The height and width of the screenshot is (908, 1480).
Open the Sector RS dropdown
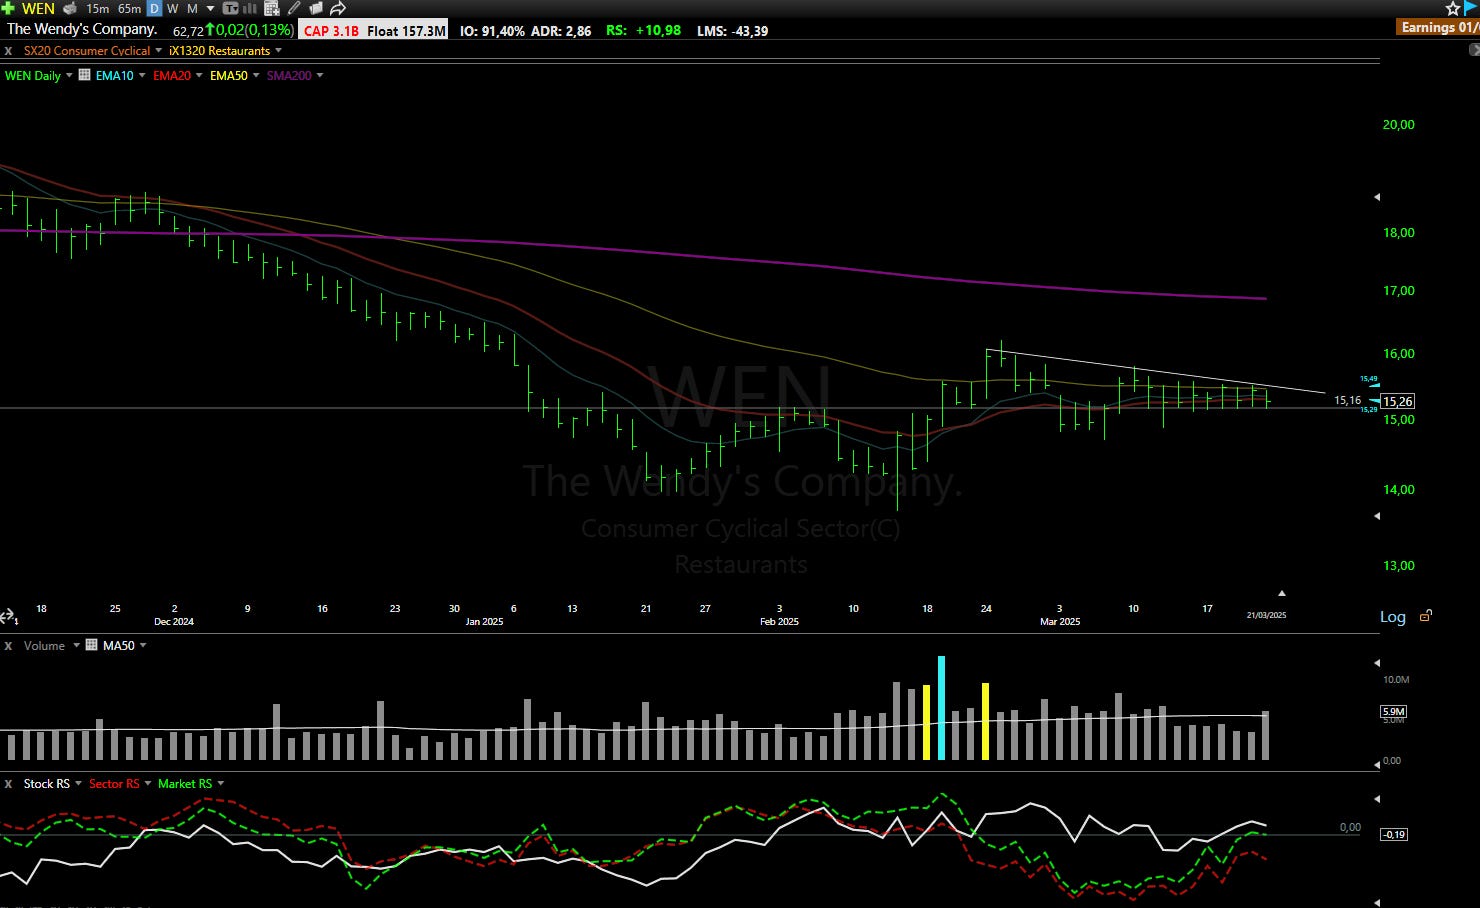pyautogui.click(x=148, y=783)
